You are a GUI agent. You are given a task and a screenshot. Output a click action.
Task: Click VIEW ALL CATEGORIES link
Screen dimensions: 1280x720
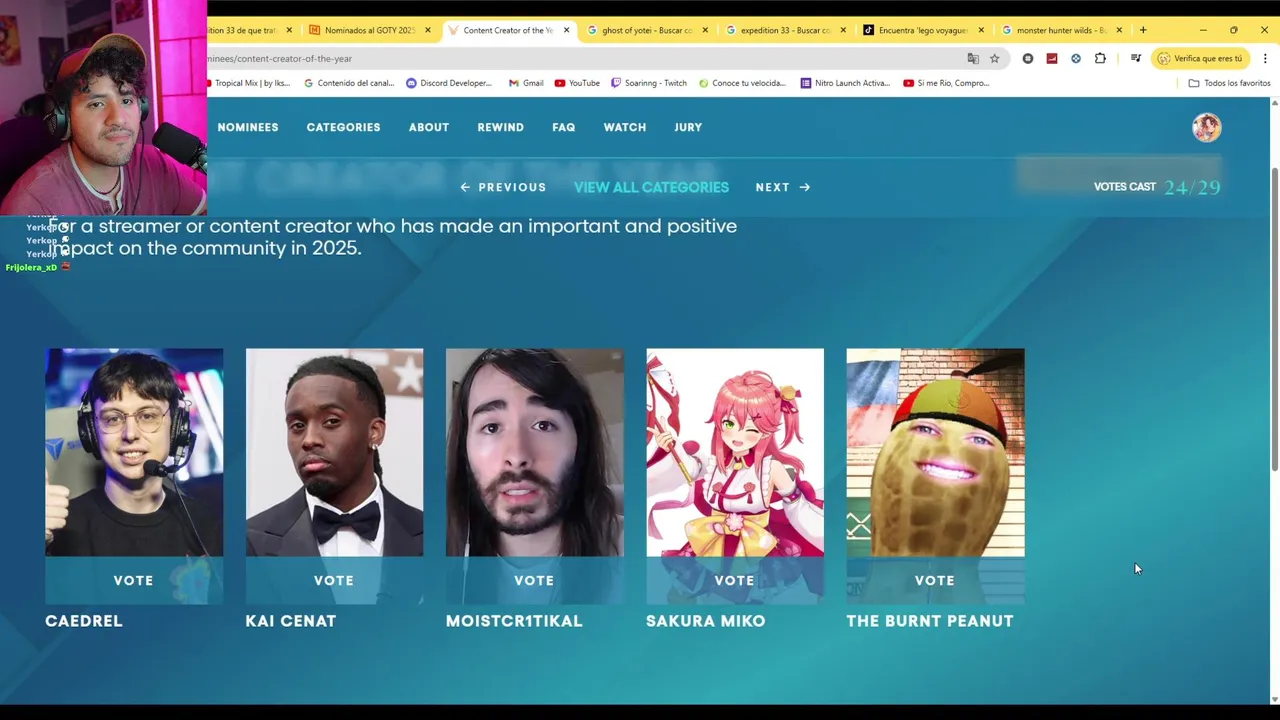pyautogui.click(x=651, y=187)
